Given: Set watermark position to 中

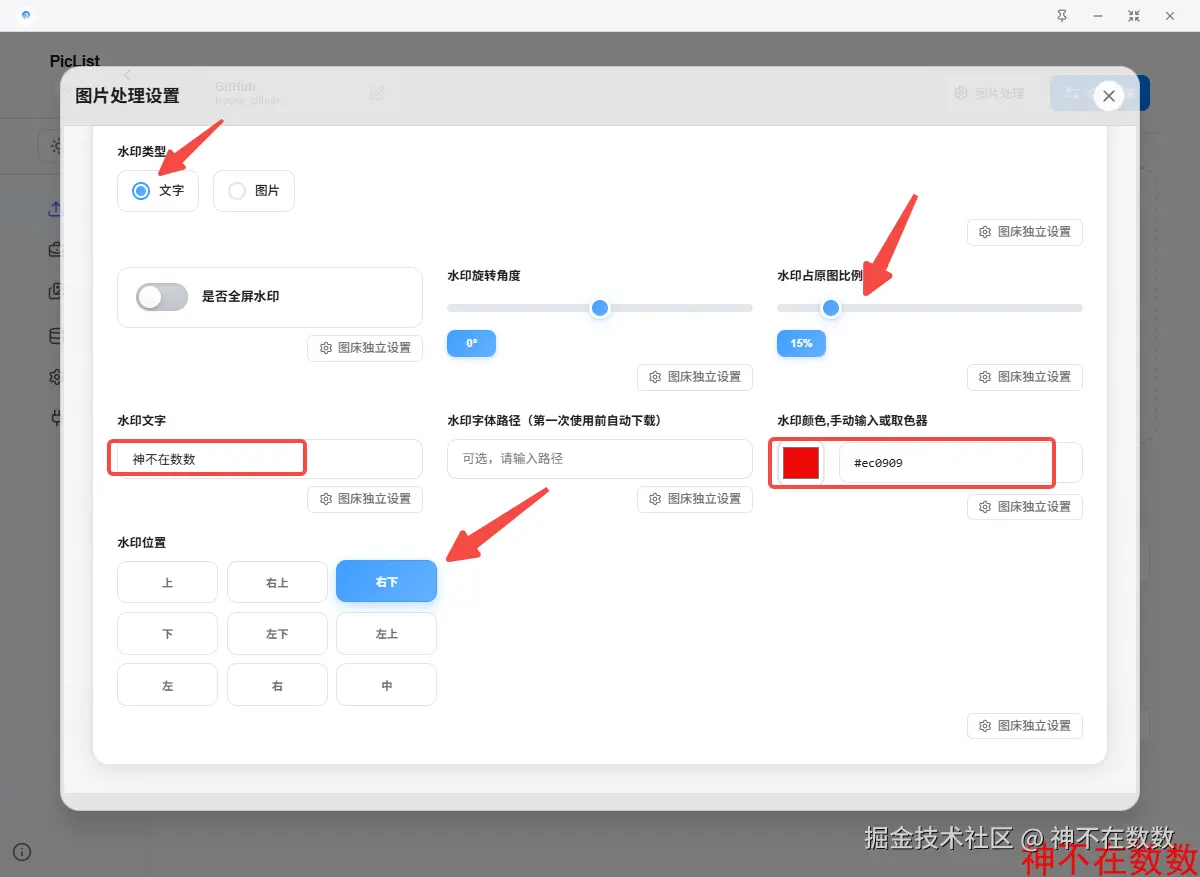Looking at the screenshot, I should [x=386, y=685].
